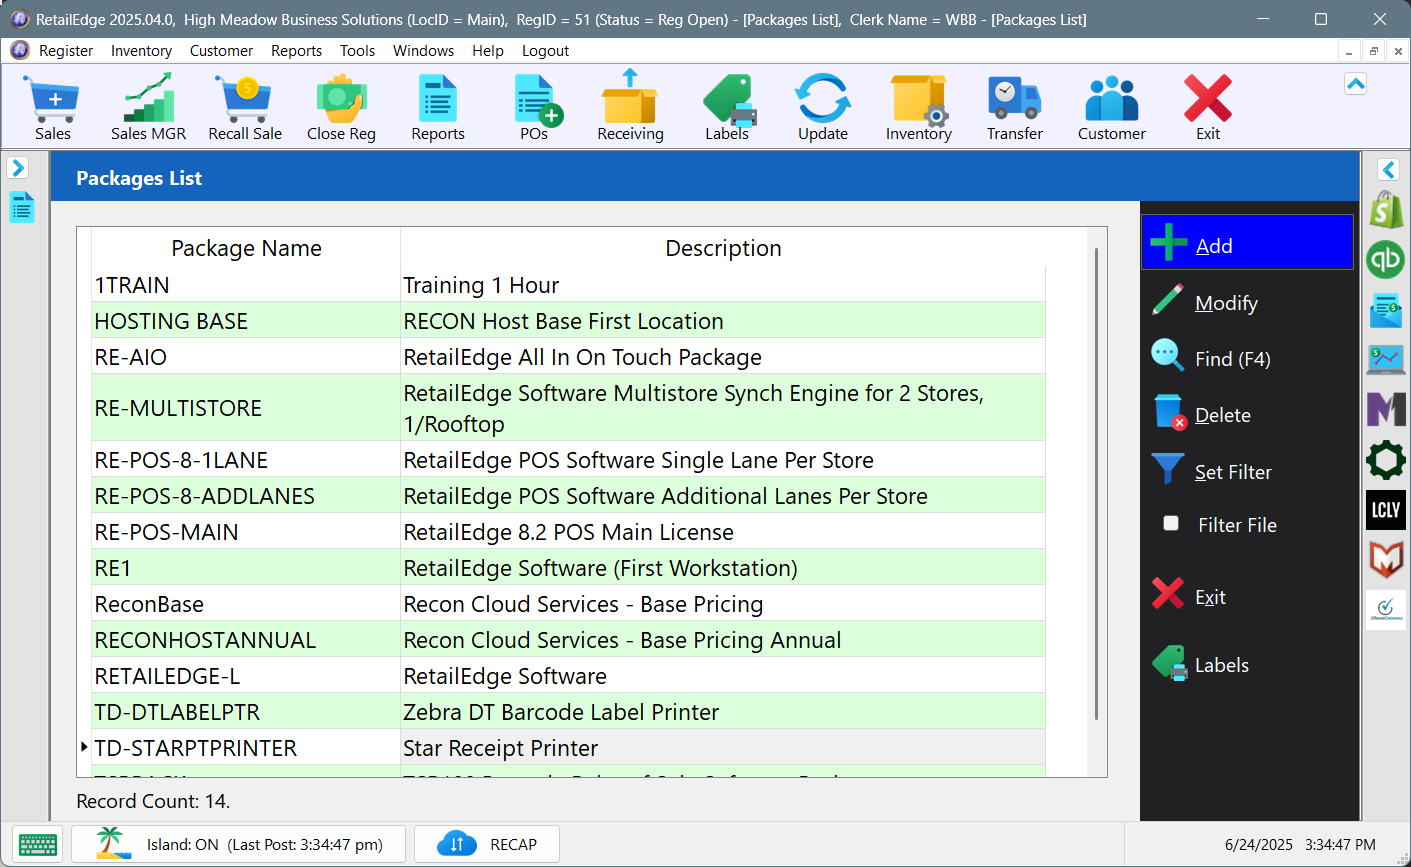This screenshot has height=867, width=1411.
Task: Toggle the Filter File checkbox
Action: pos(1171,523)
